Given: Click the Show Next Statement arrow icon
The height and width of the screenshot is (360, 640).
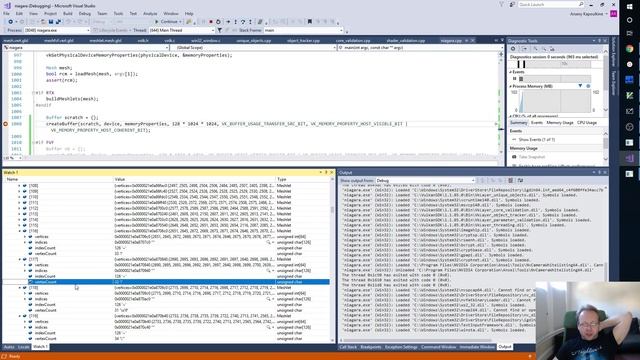Looking at the screenshot, I should [228, 22].
